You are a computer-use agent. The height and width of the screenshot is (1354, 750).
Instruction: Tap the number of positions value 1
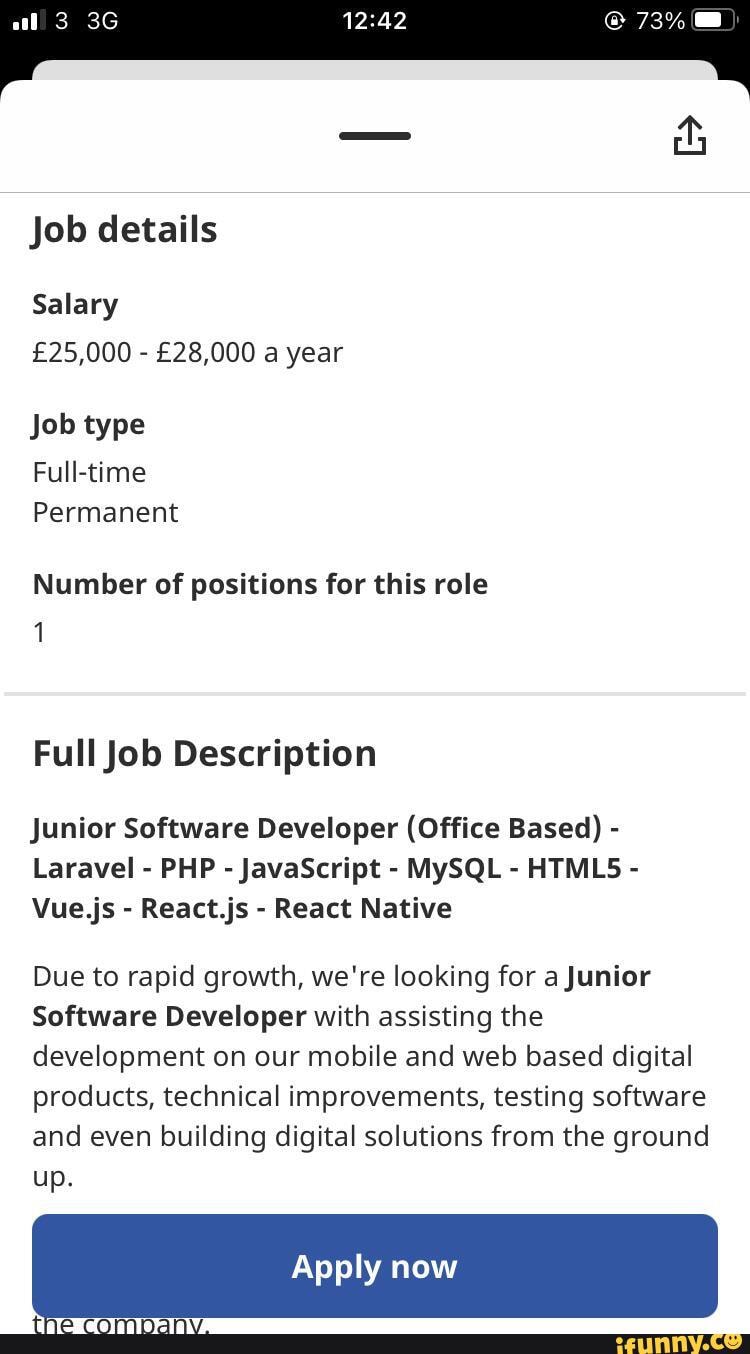coord(39,631)
